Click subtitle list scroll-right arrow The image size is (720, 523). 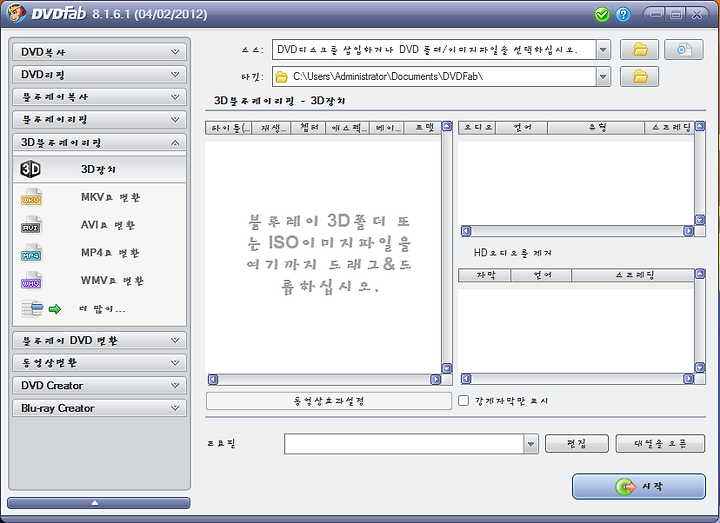(688, 378)
